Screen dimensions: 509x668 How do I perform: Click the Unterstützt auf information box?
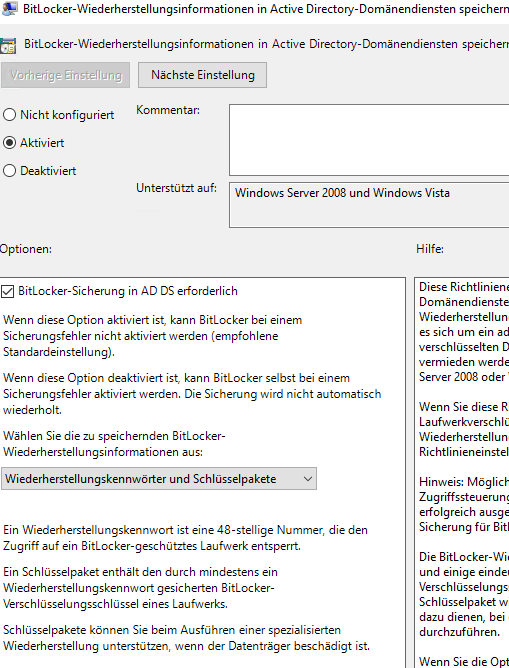[369, 205]
